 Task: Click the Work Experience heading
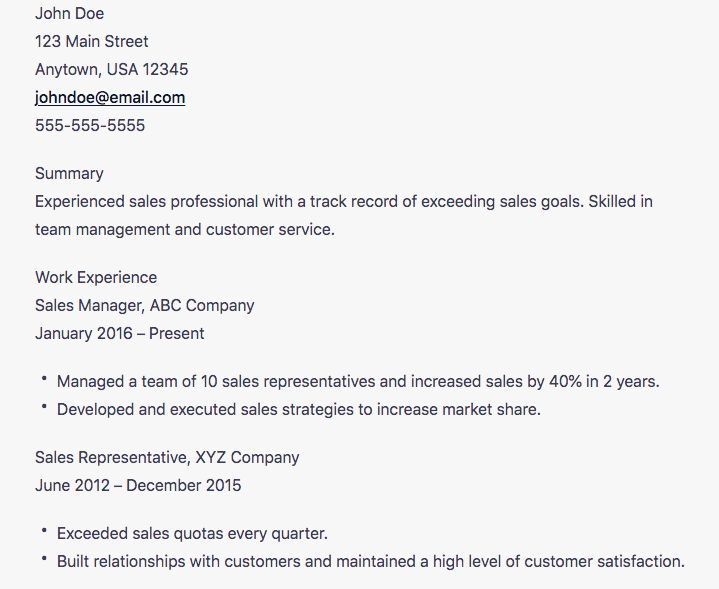[96, 277]
